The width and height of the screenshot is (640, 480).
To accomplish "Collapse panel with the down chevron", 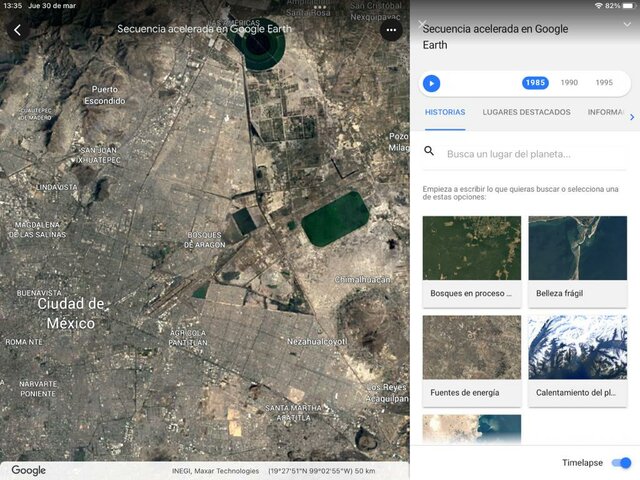I will pyautogui.click(x=627, y=25).
